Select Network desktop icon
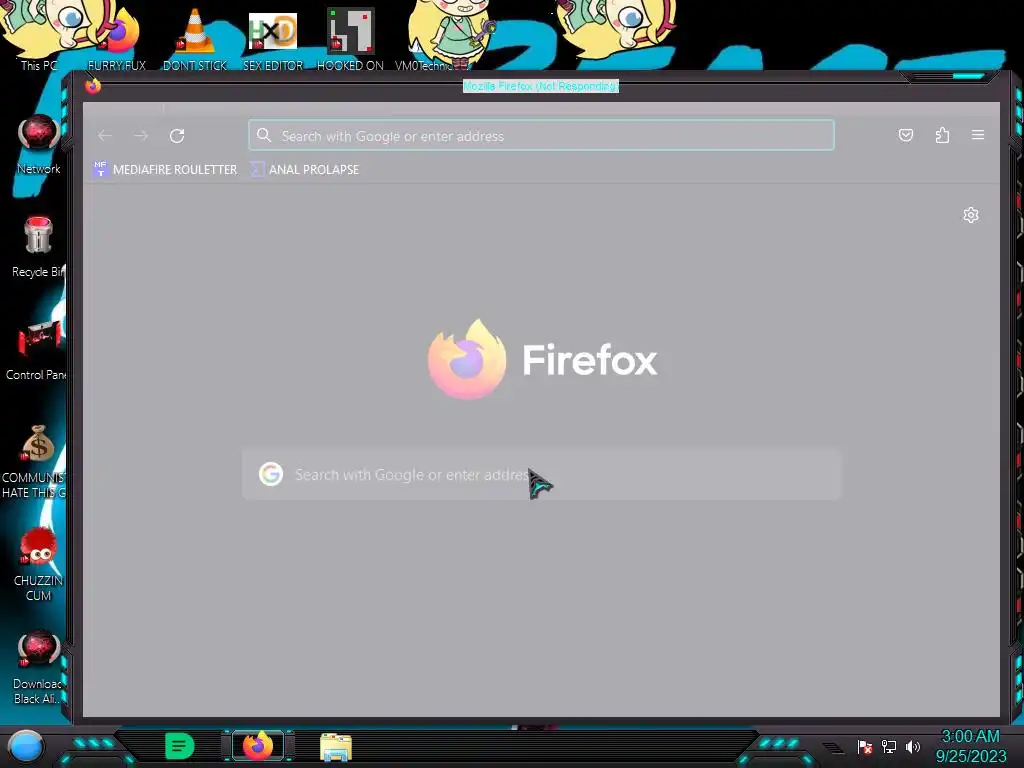 [x=39, y=144]
